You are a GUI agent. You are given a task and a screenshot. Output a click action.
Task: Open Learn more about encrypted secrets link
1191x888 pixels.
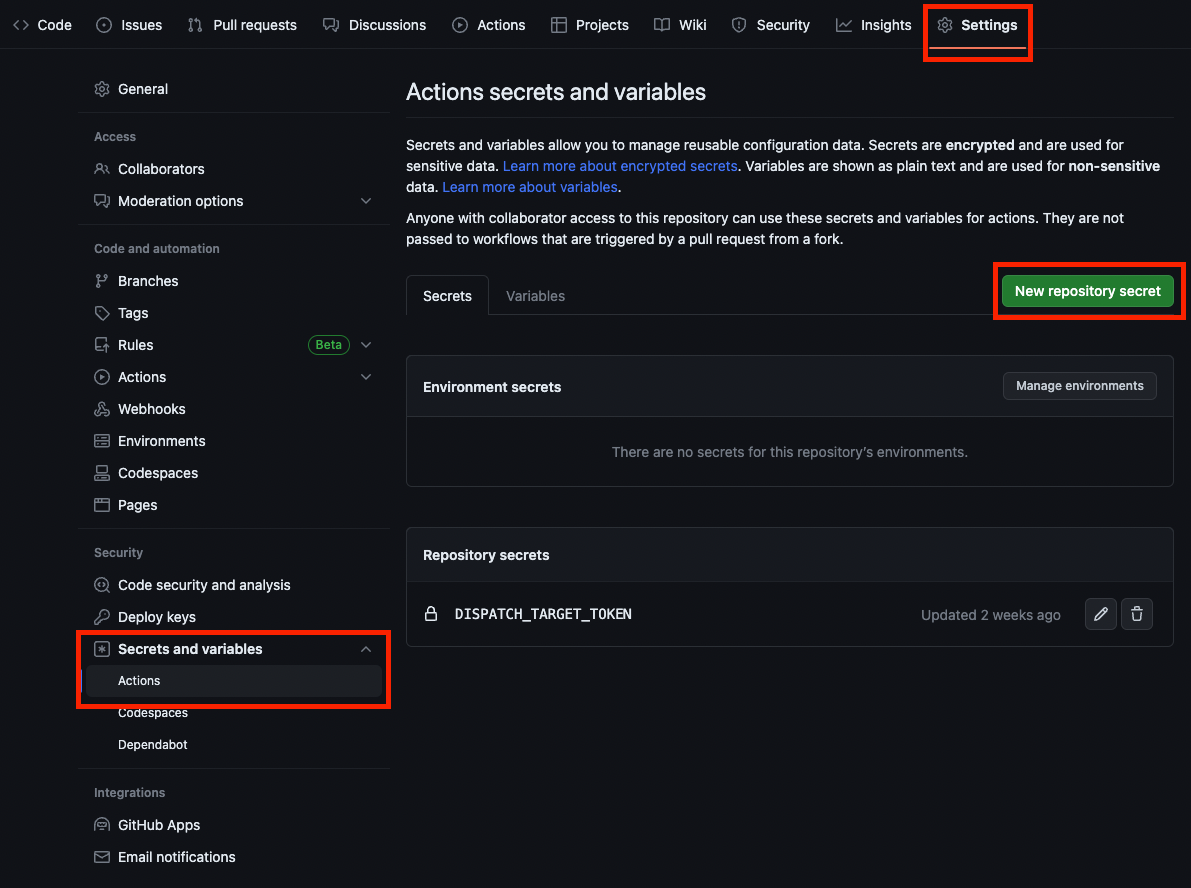[x=620, y=166]
